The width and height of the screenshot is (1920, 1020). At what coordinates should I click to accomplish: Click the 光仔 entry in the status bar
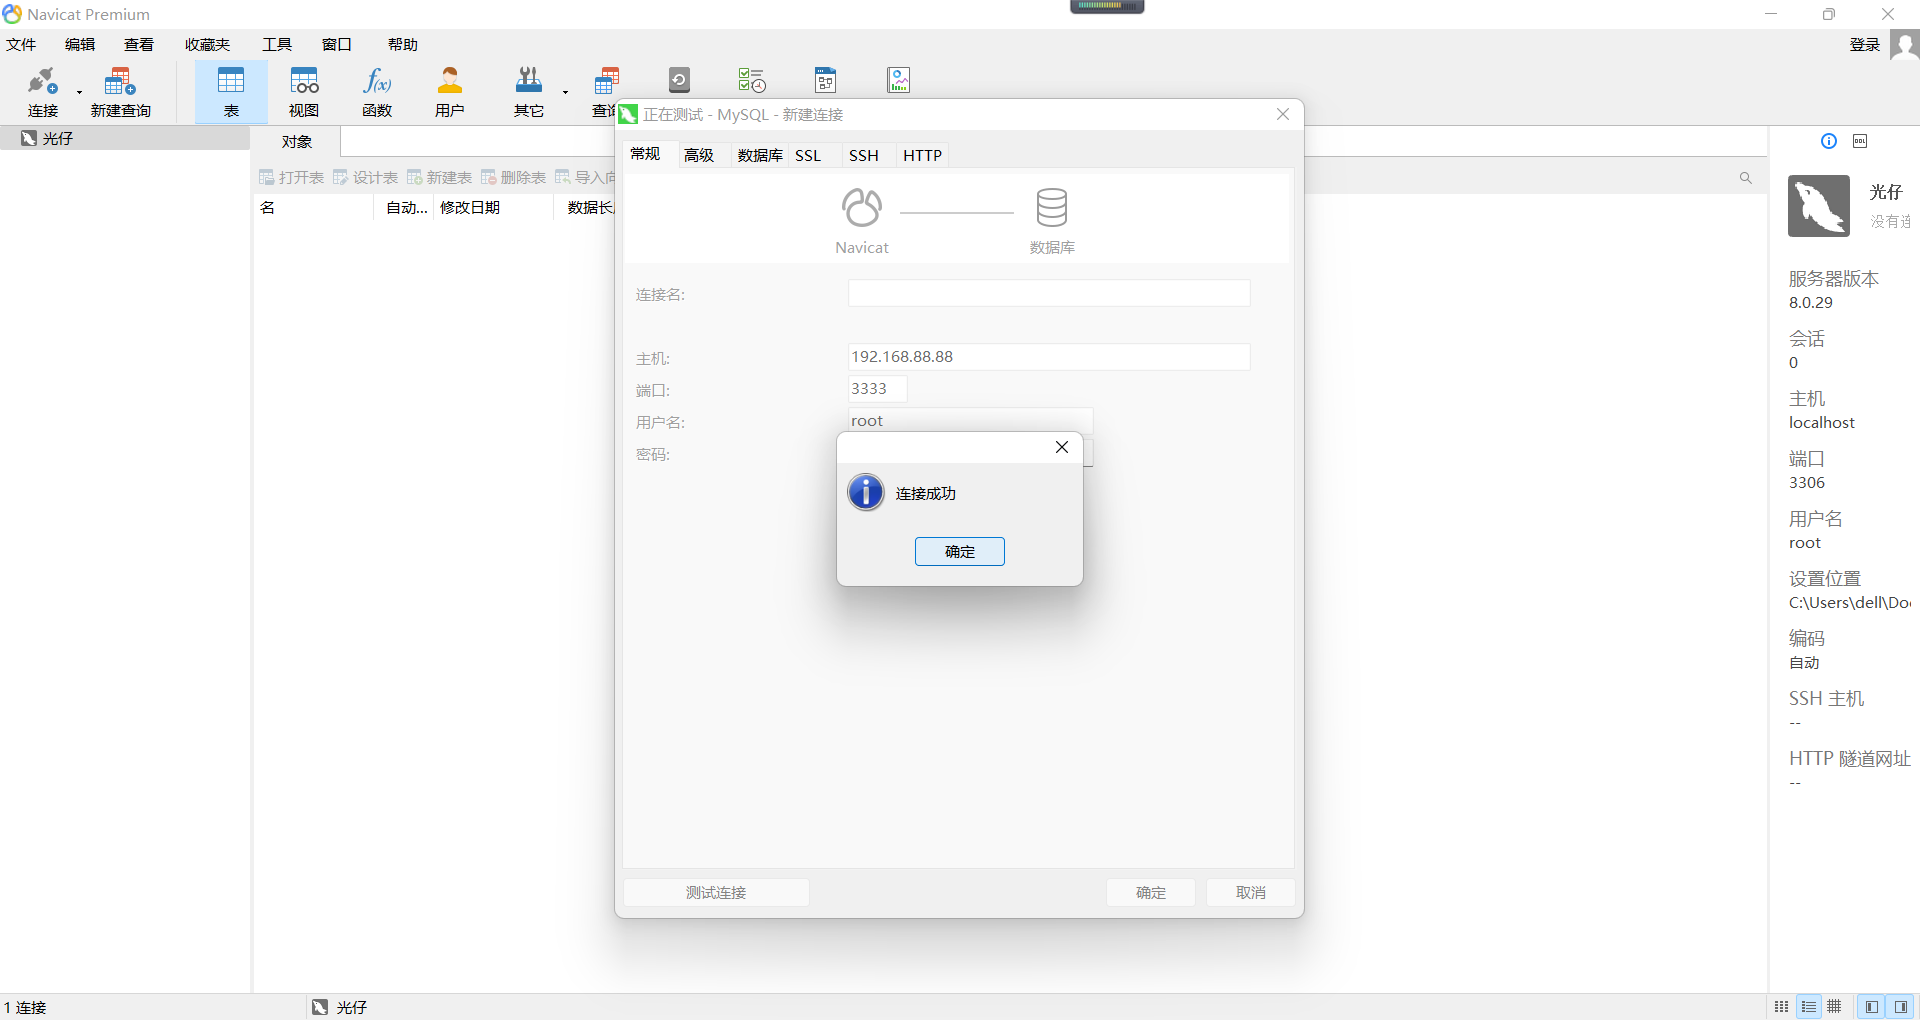(x=340, y=1007)
